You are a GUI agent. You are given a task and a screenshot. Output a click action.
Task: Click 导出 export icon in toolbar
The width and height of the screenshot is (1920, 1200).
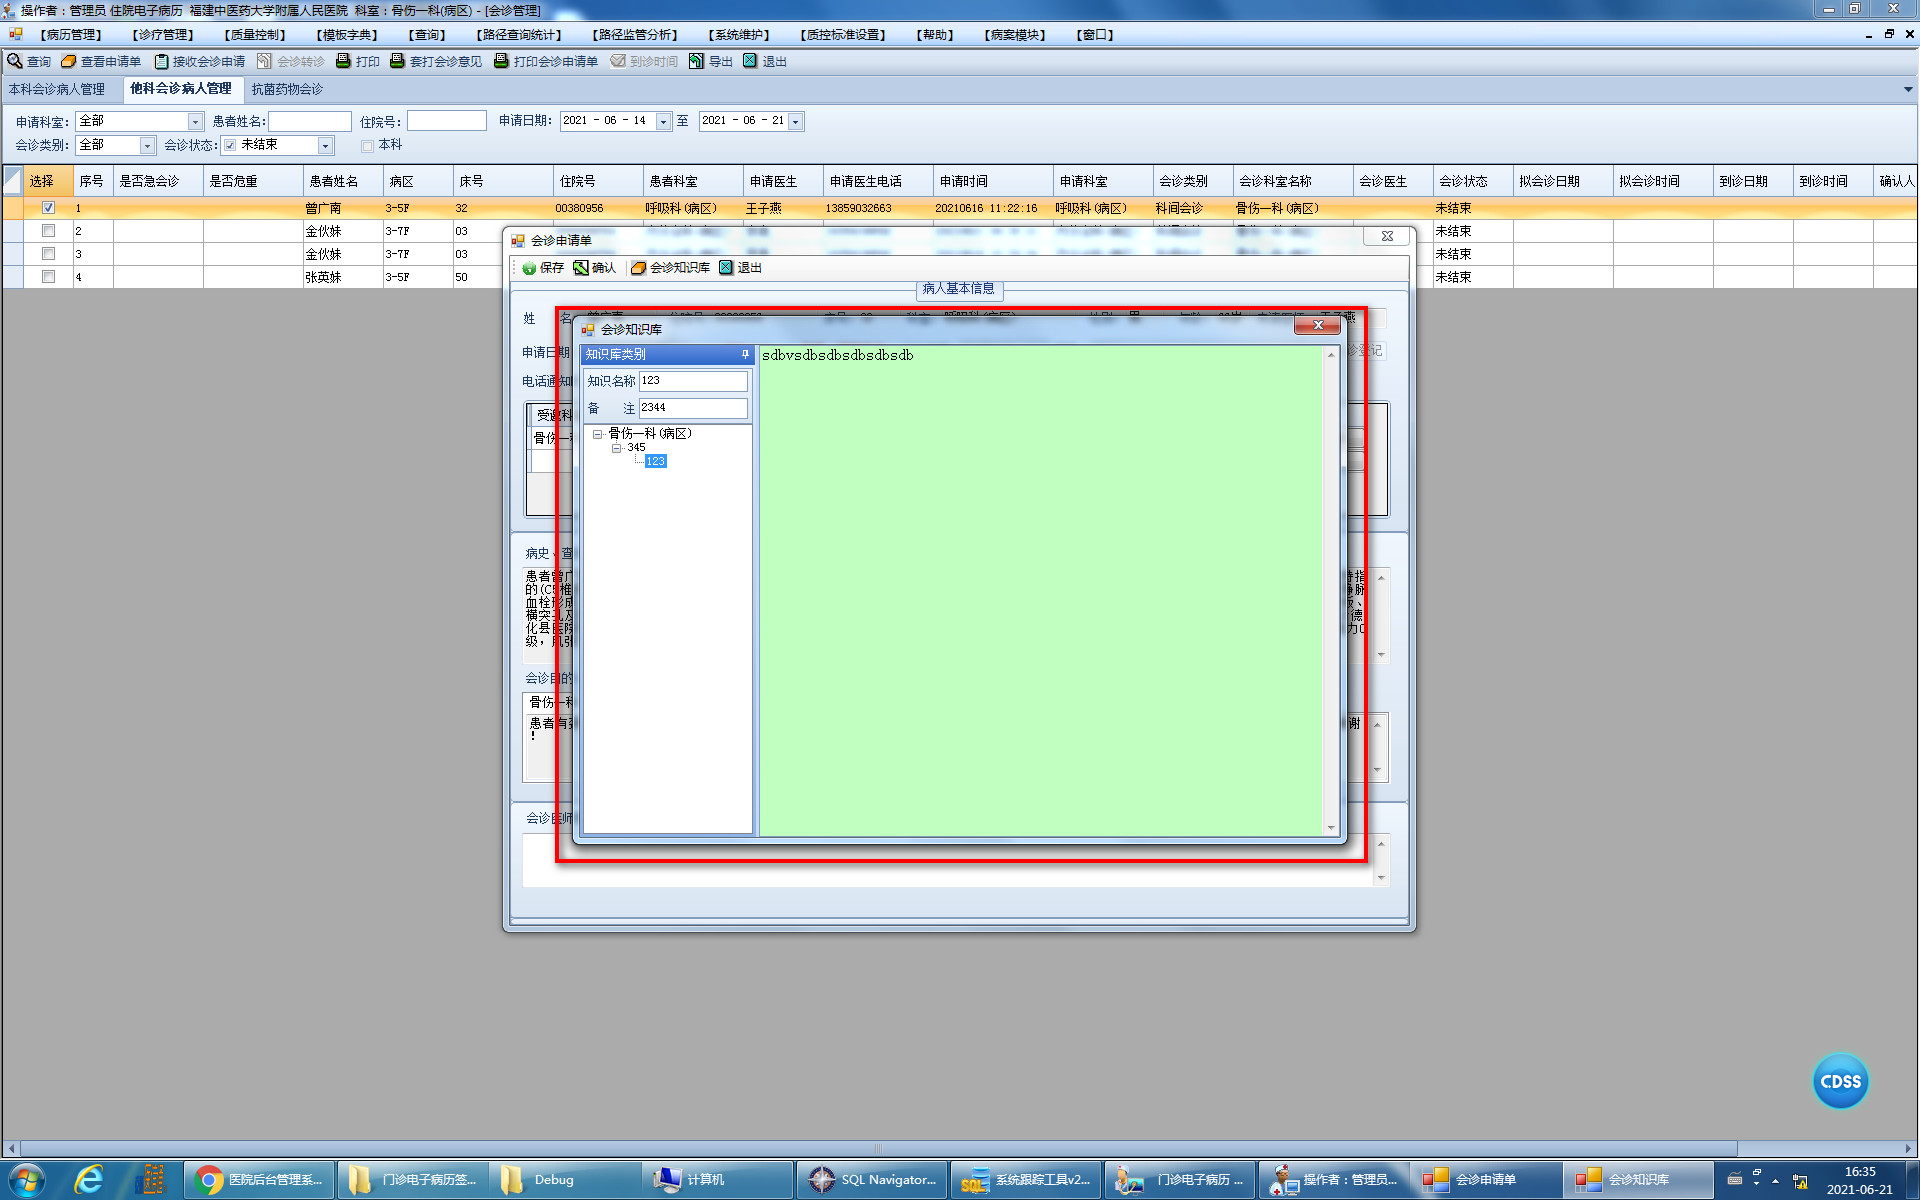[x=696, y=61]
